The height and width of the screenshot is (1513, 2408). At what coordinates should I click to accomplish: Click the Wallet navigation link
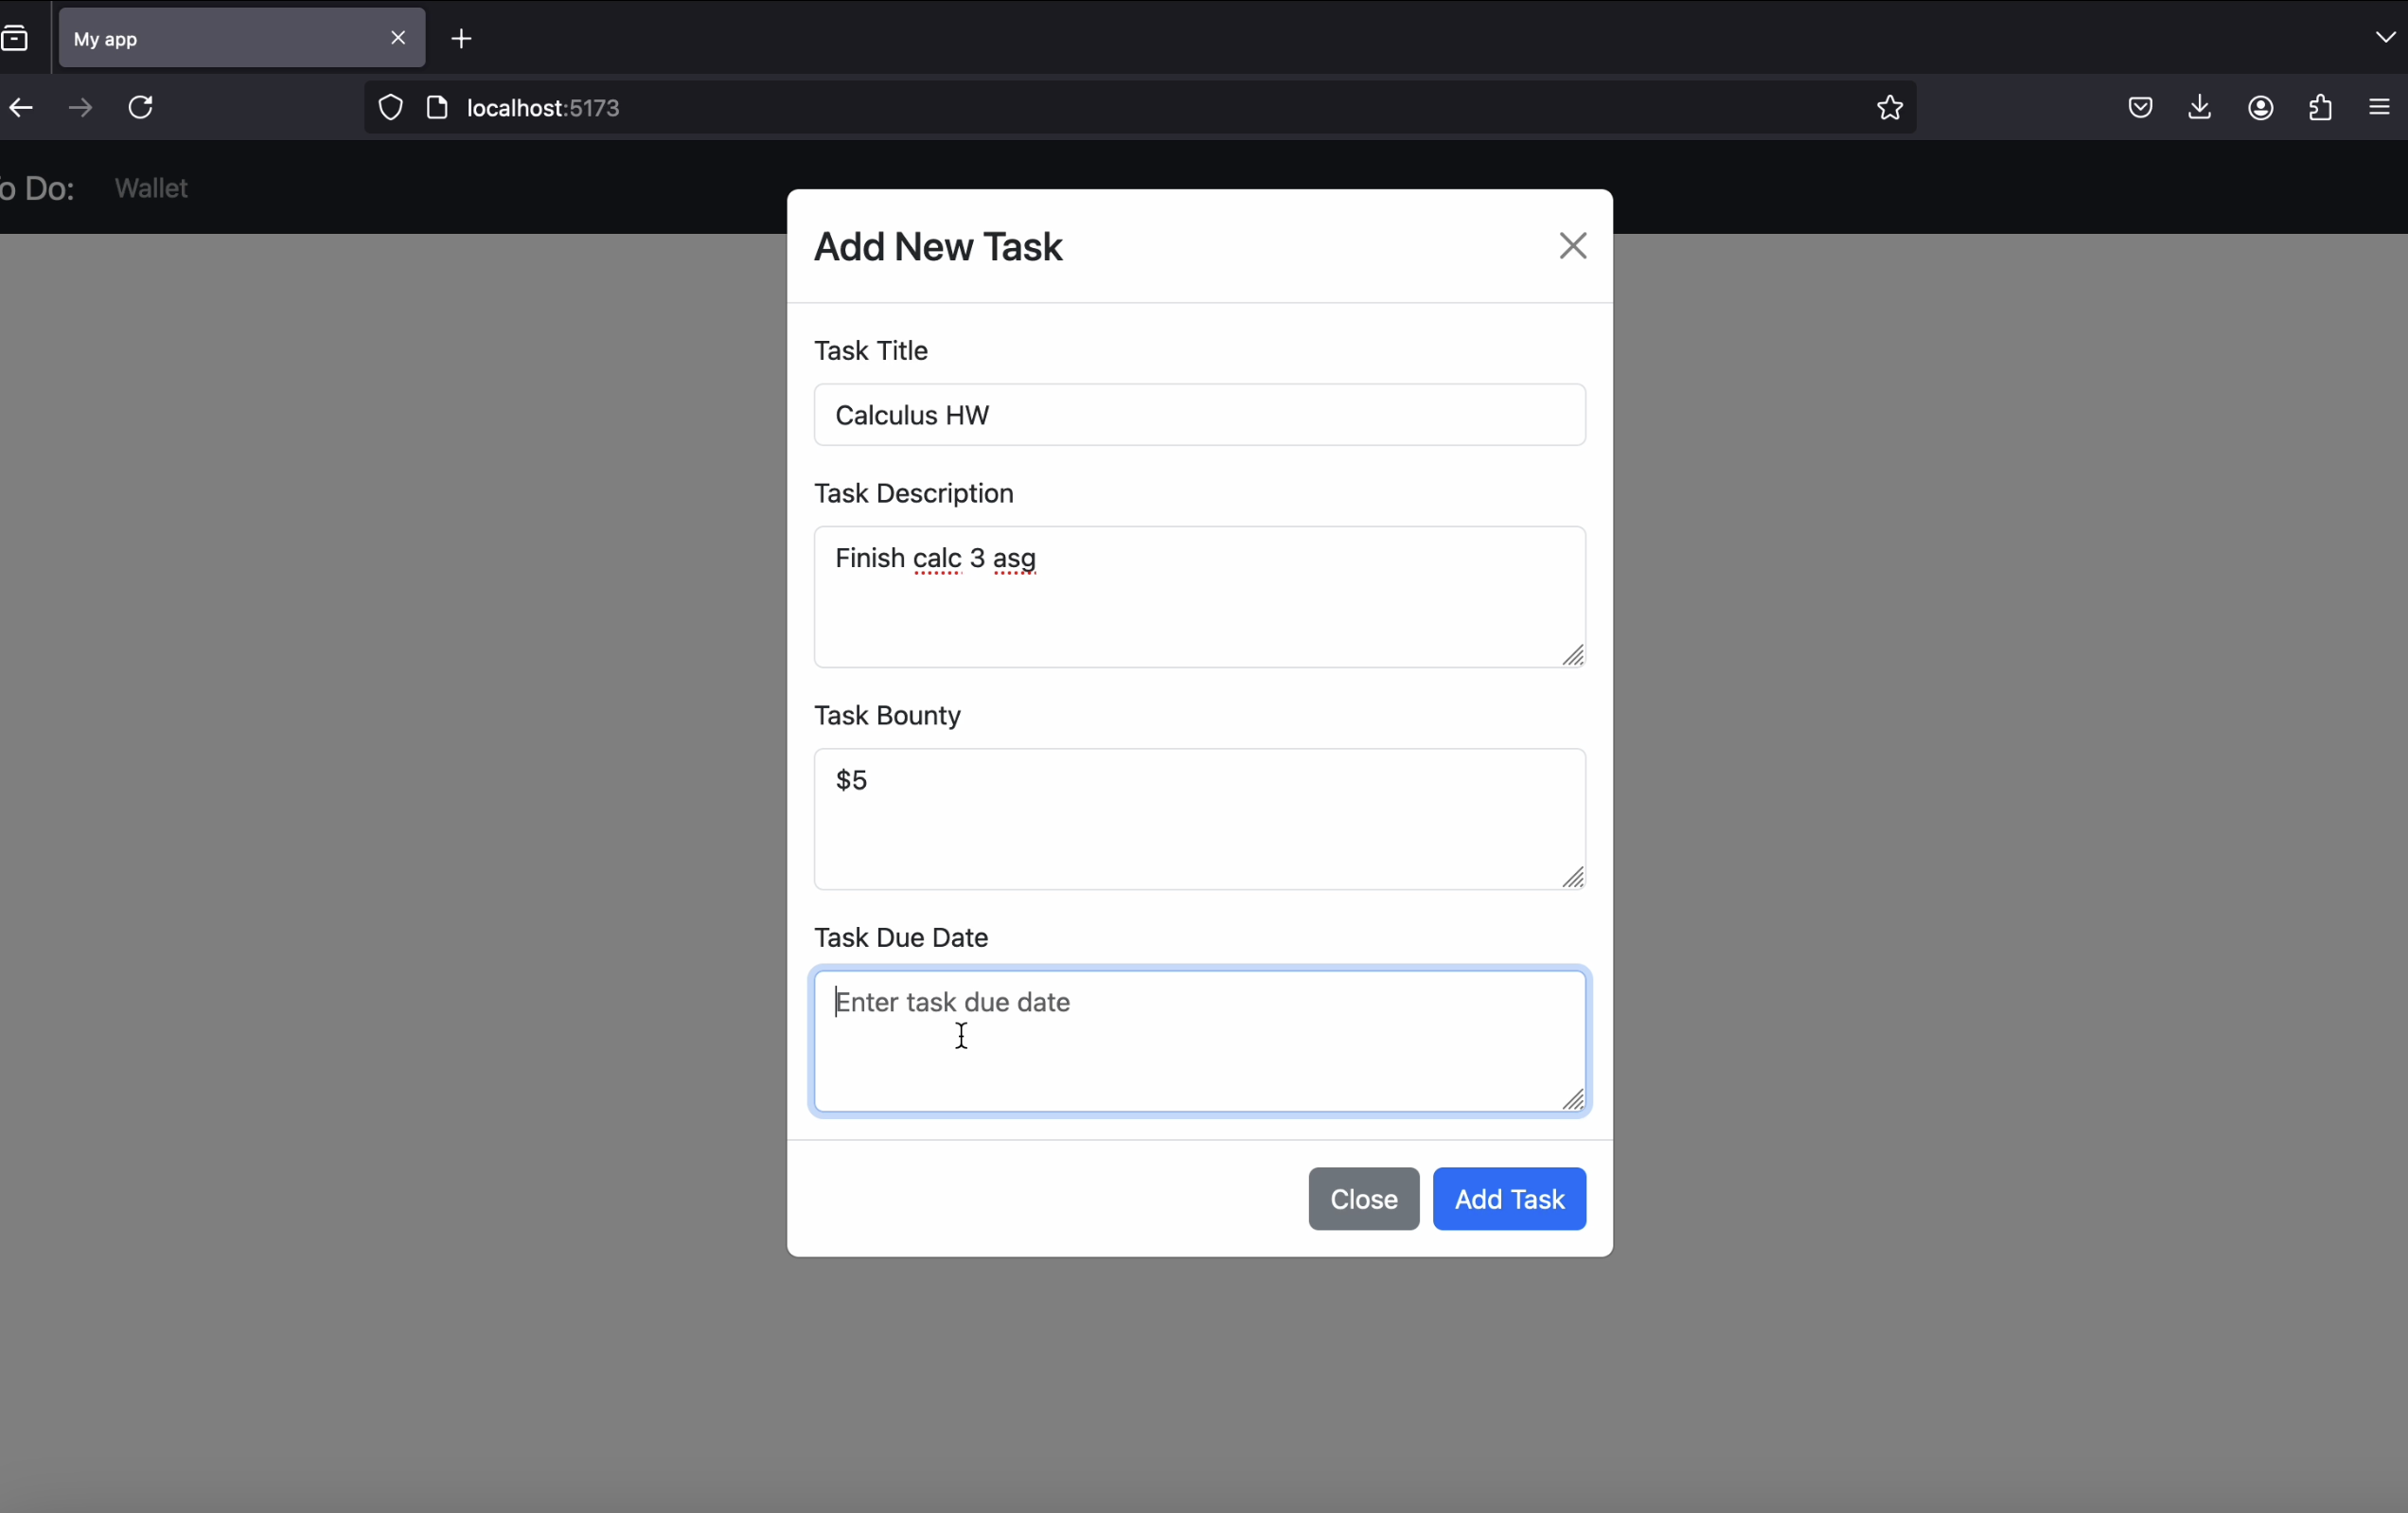point(152,188)
